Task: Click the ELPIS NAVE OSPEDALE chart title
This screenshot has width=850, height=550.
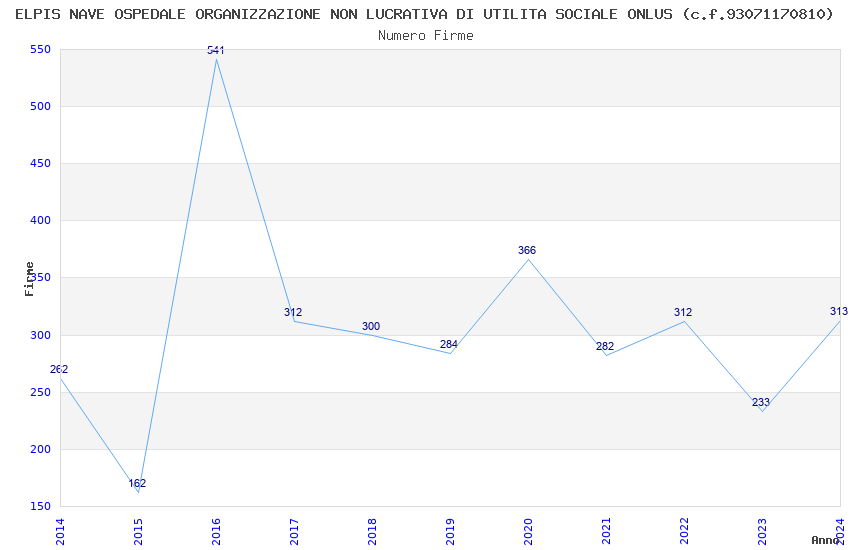Action: pos(424,14)
